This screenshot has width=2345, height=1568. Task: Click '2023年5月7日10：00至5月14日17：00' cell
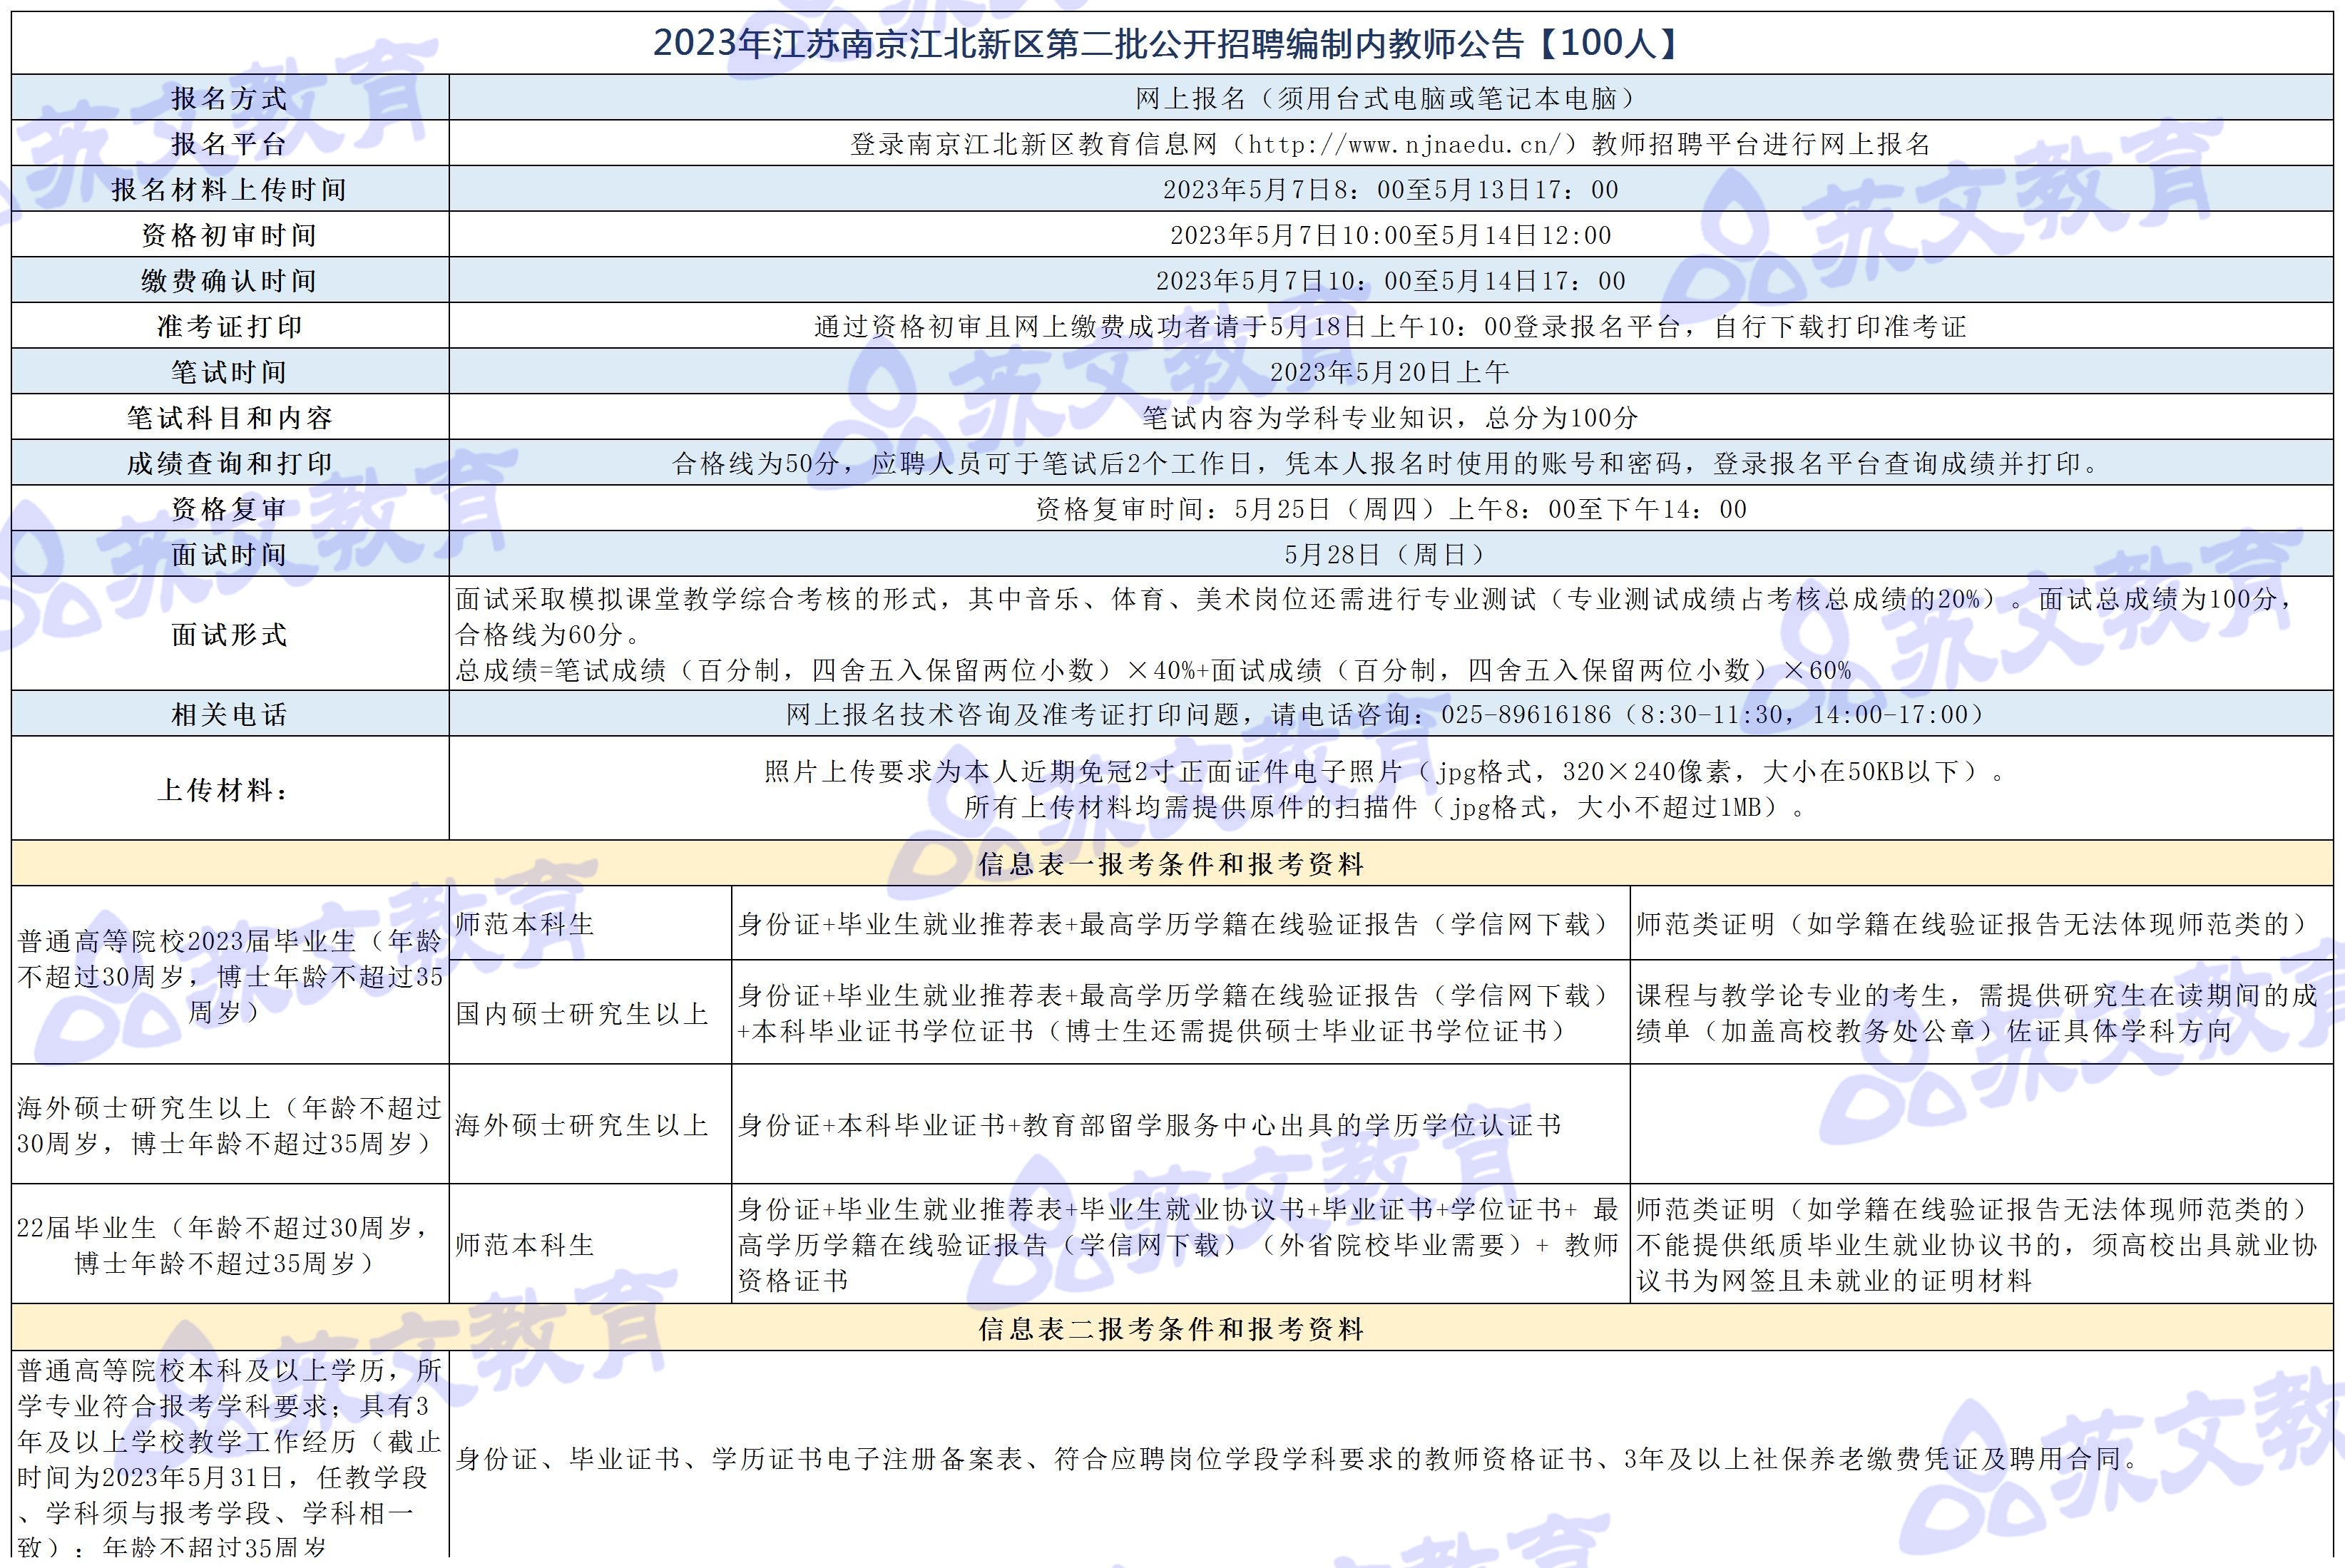[x=1391, y=280]
